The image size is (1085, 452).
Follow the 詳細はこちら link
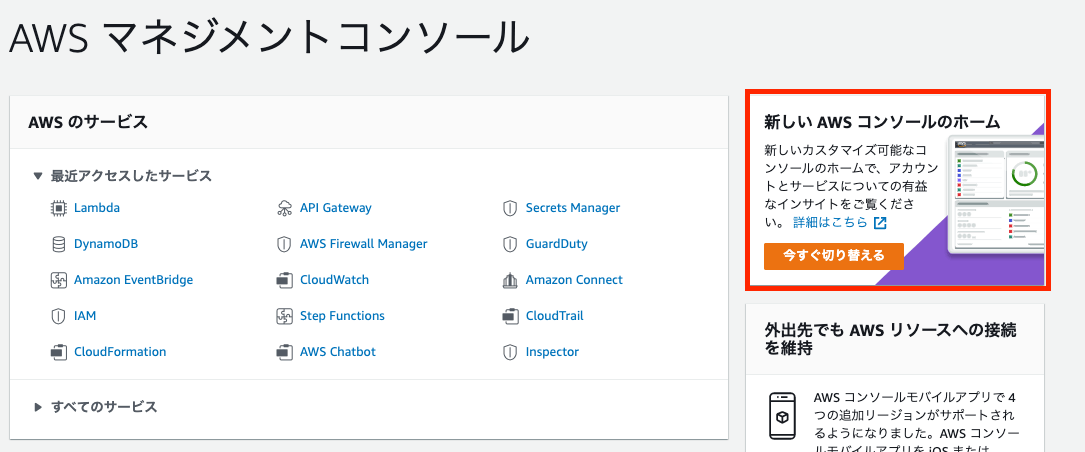pyautogui.click(x=830, y=222)
